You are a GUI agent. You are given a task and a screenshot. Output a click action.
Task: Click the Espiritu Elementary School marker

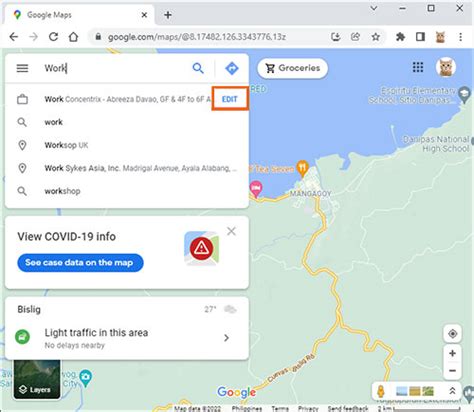click(464, 94)
